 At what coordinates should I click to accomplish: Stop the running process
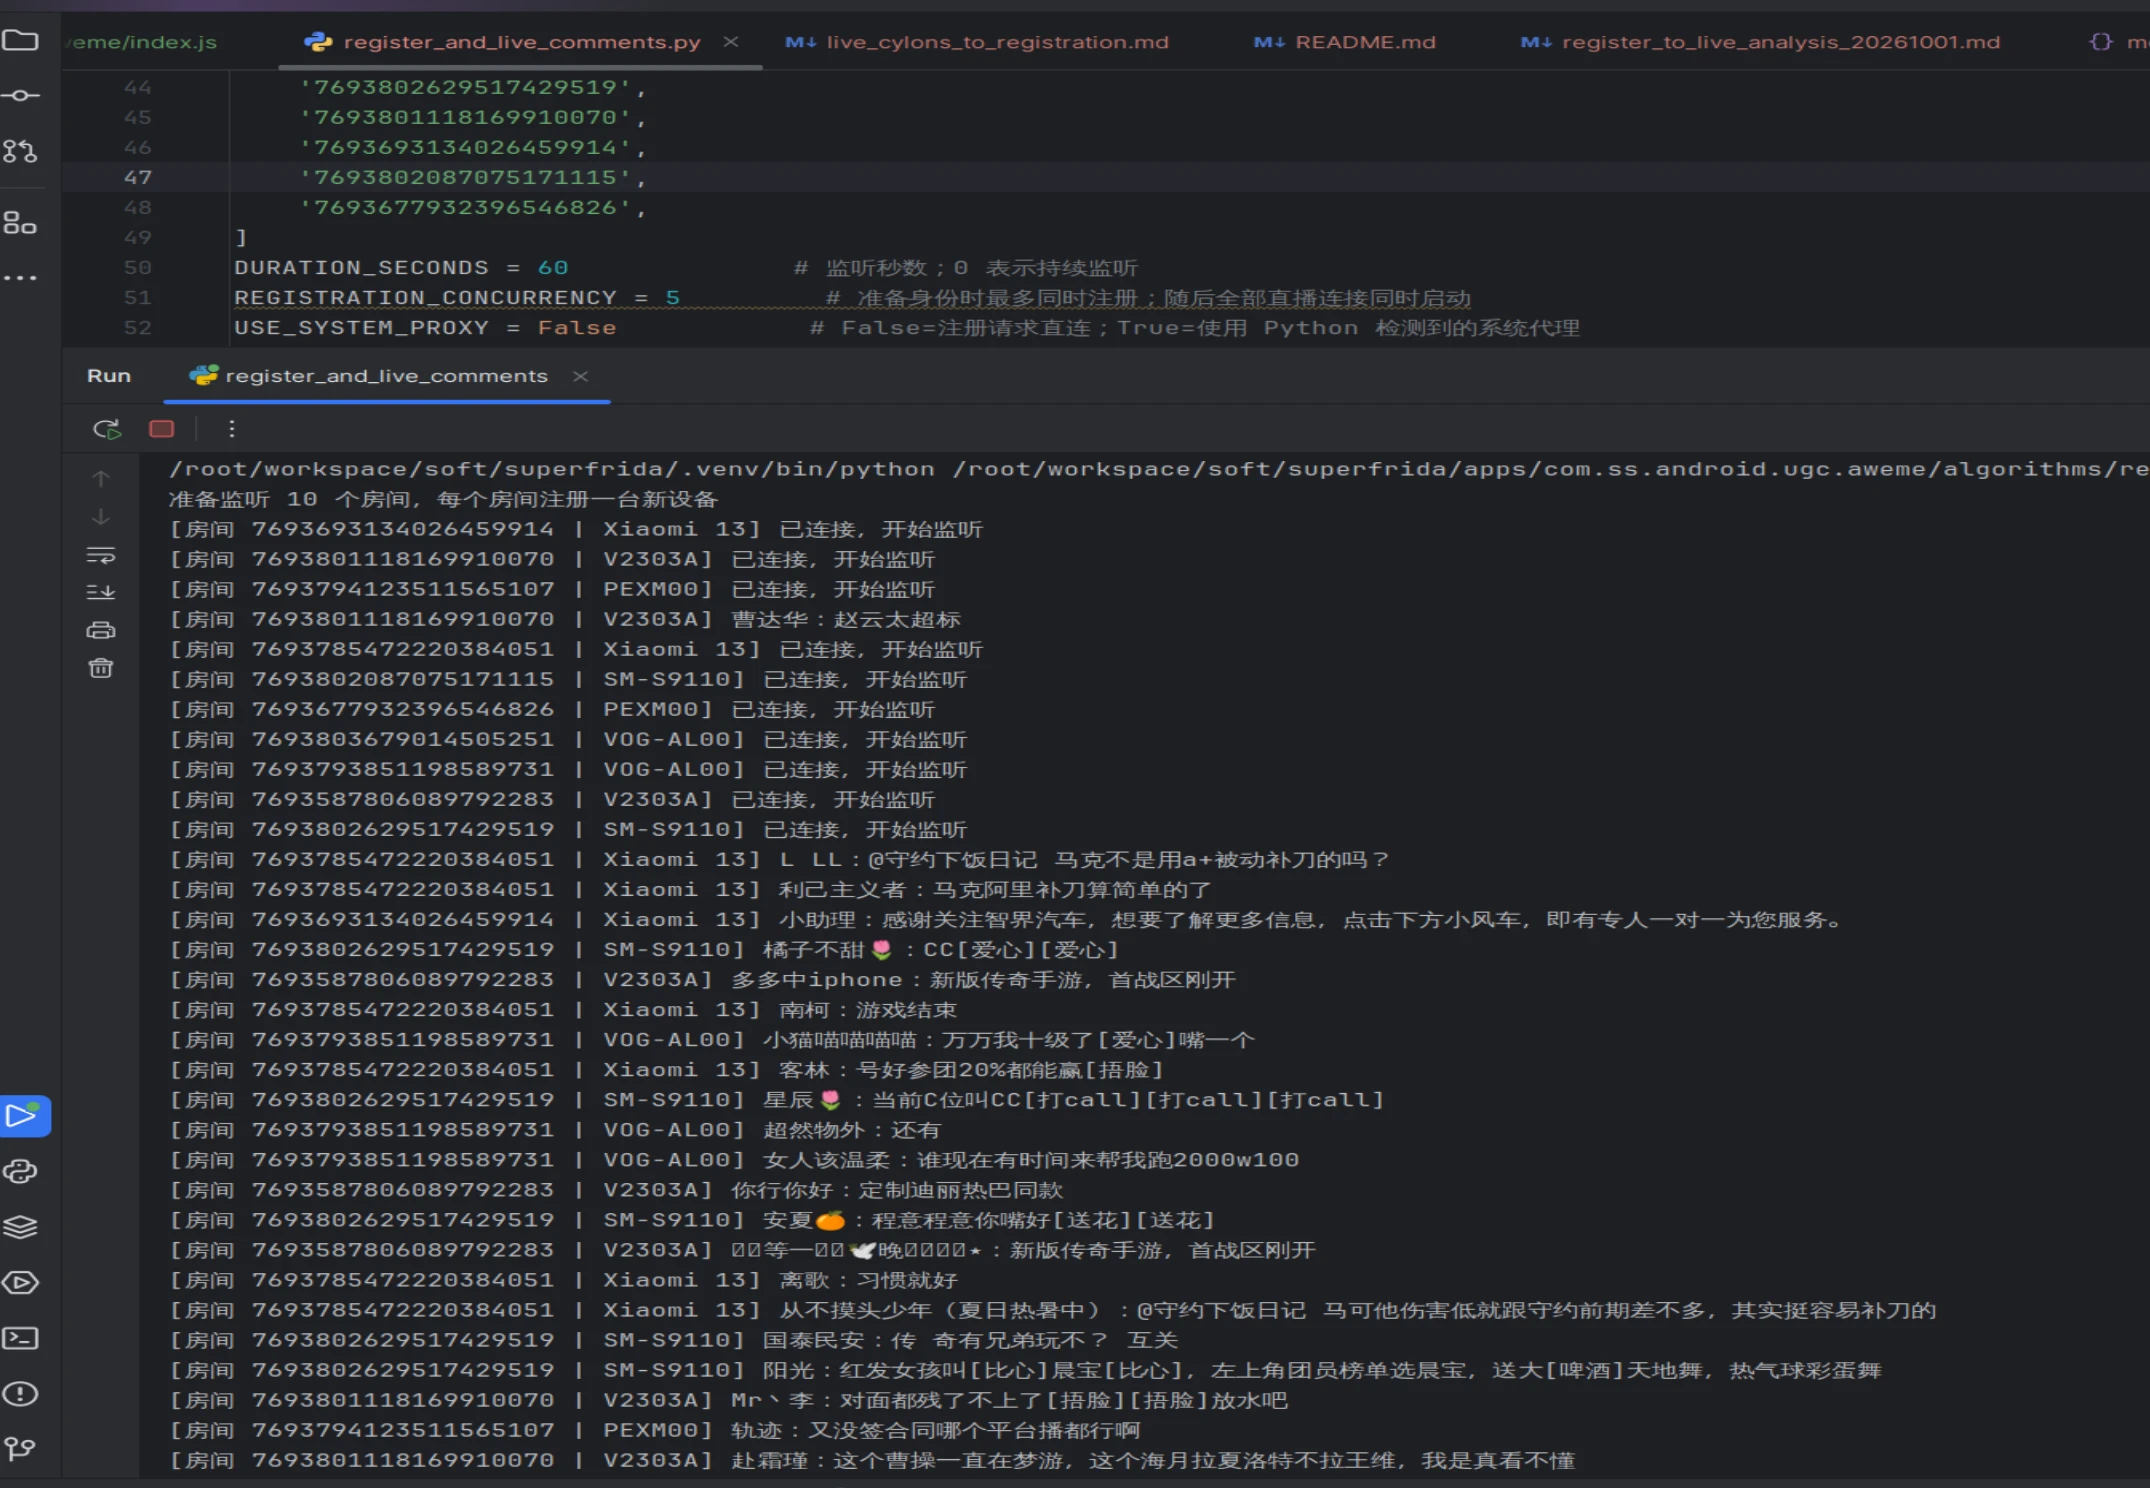162,429
